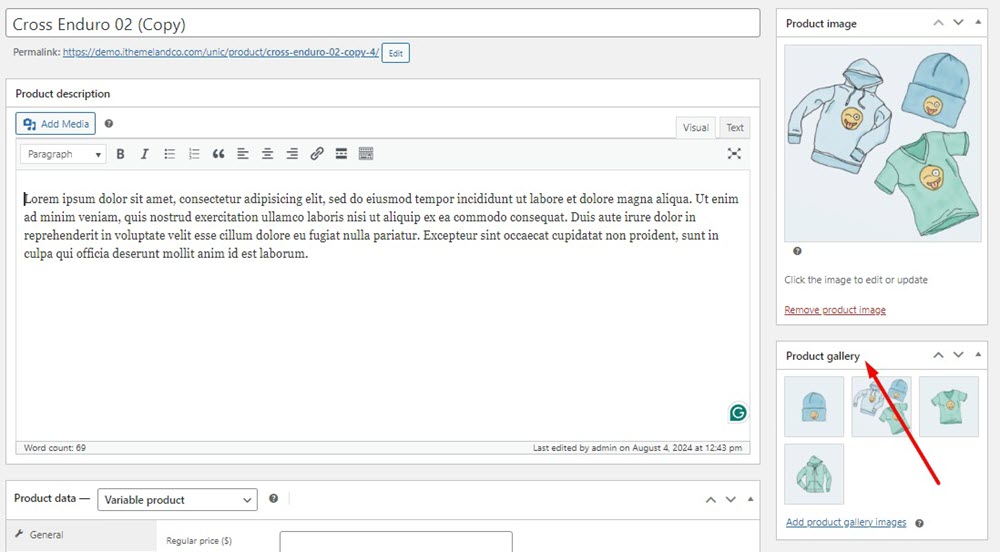Screen dimensions: 1000x552
Task: Open help tip below product image
Action: pos(797,251)
